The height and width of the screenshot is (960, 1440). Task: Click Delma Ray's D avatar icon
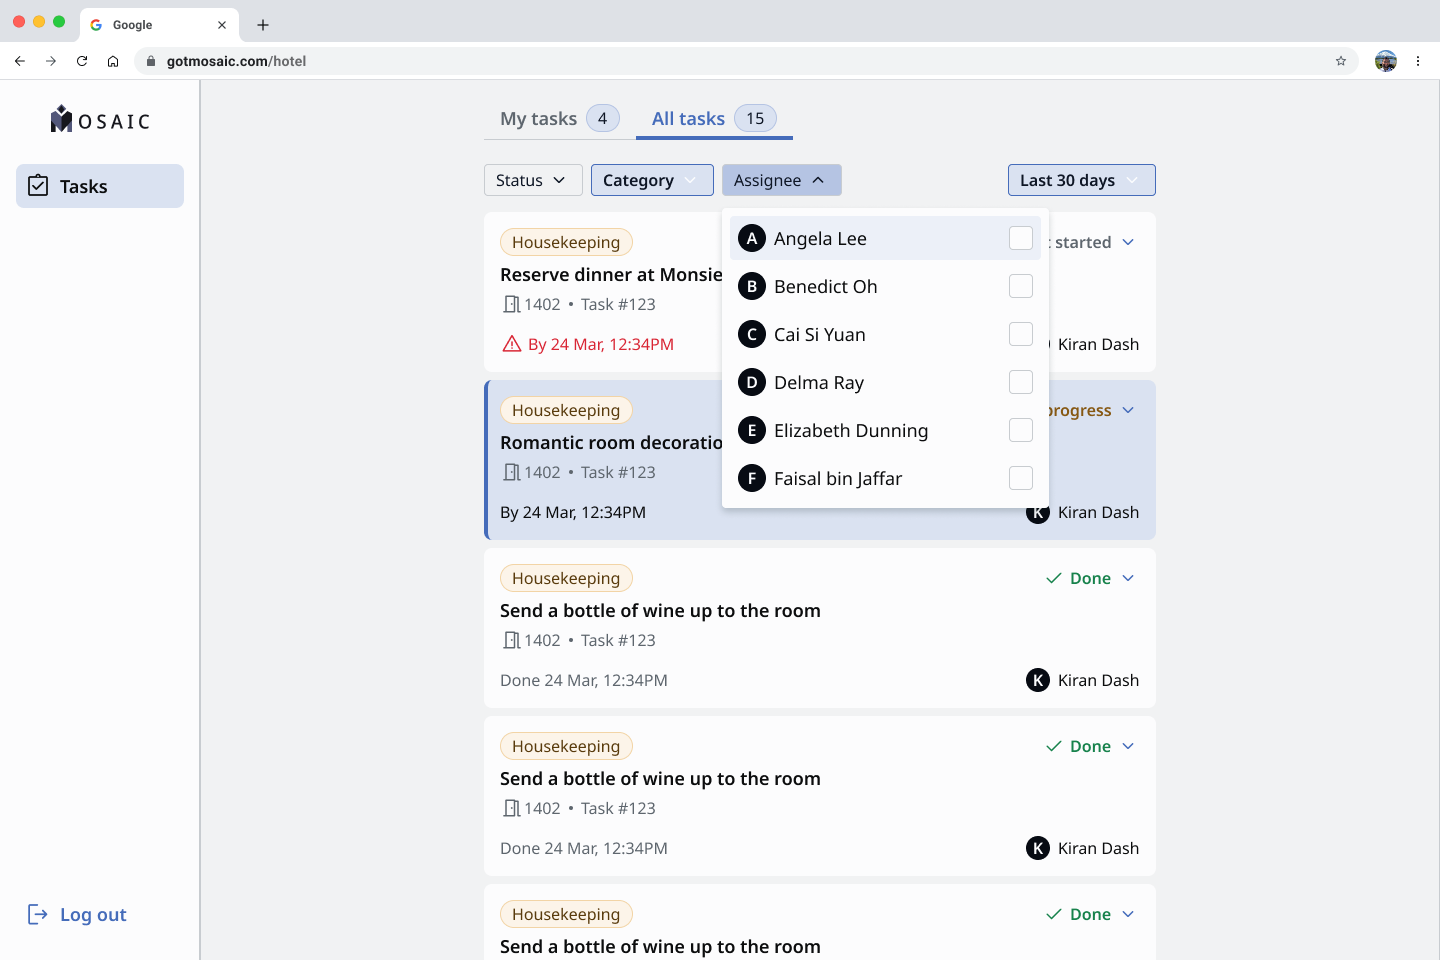pos(752,382)
